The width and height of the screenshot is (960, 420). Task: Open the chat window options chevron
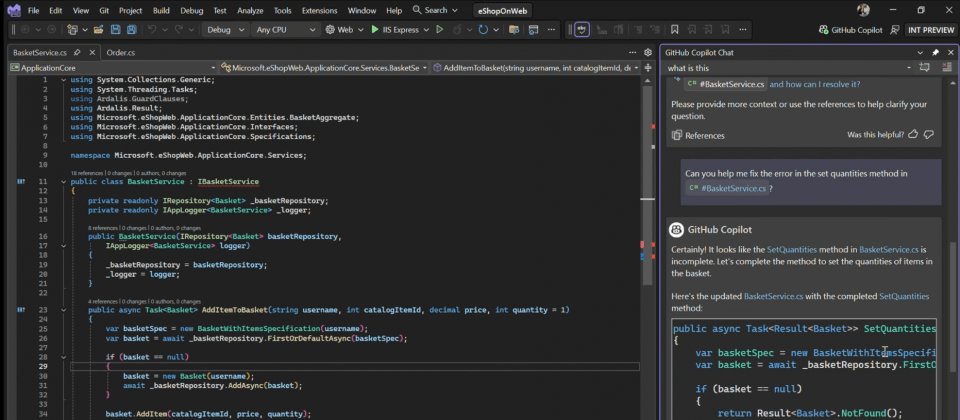(920, 53)
